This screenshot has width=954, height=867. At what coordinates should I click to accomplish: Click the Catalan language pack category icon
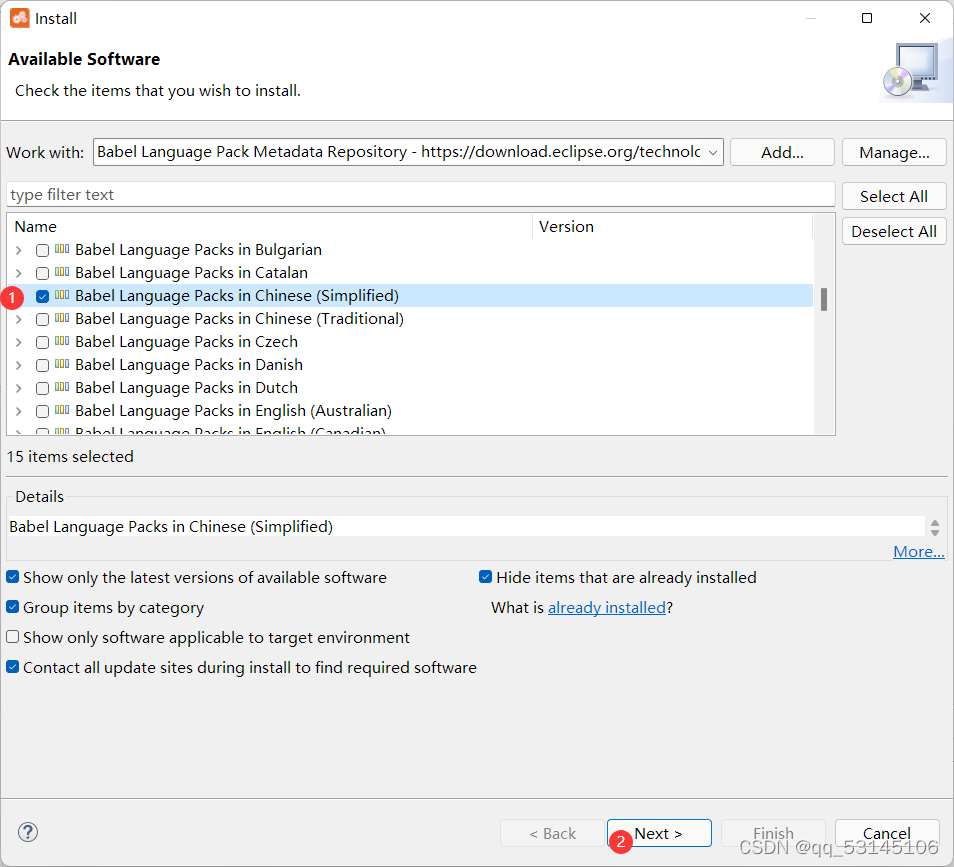62,272
